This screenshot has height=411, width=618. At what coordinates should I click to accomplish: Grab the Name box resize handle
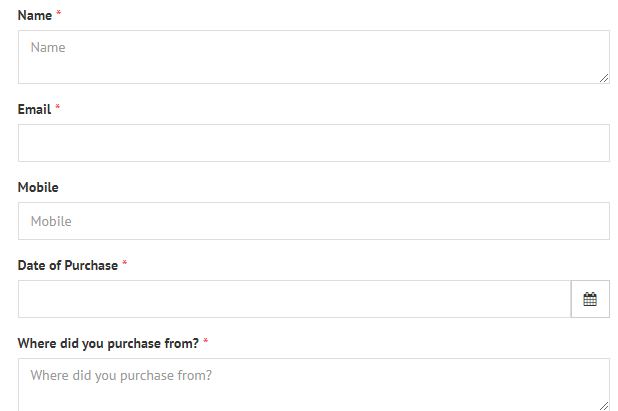coord(604,78)
